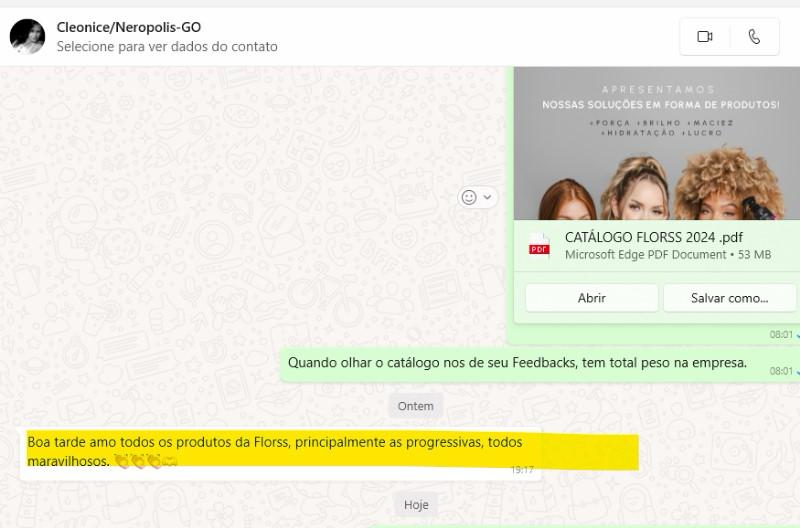Expand the chevron beside the emoji reaction
The height and width of the screenshot is (528, 800).
tap(487, 197)
